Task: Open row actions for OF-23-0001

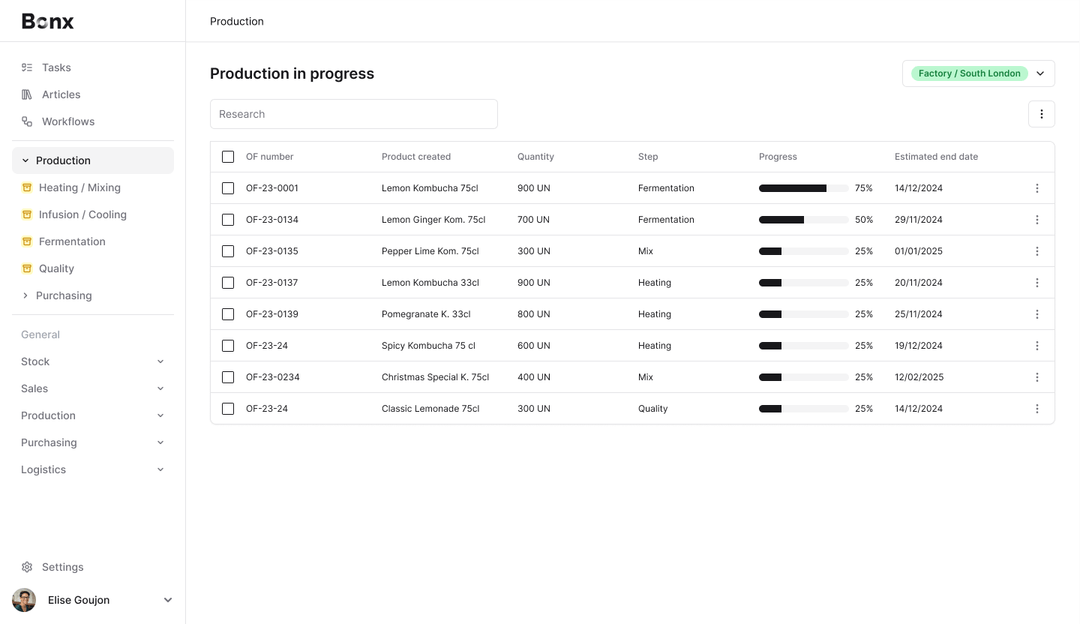Action: click(x=1037, y=188)
